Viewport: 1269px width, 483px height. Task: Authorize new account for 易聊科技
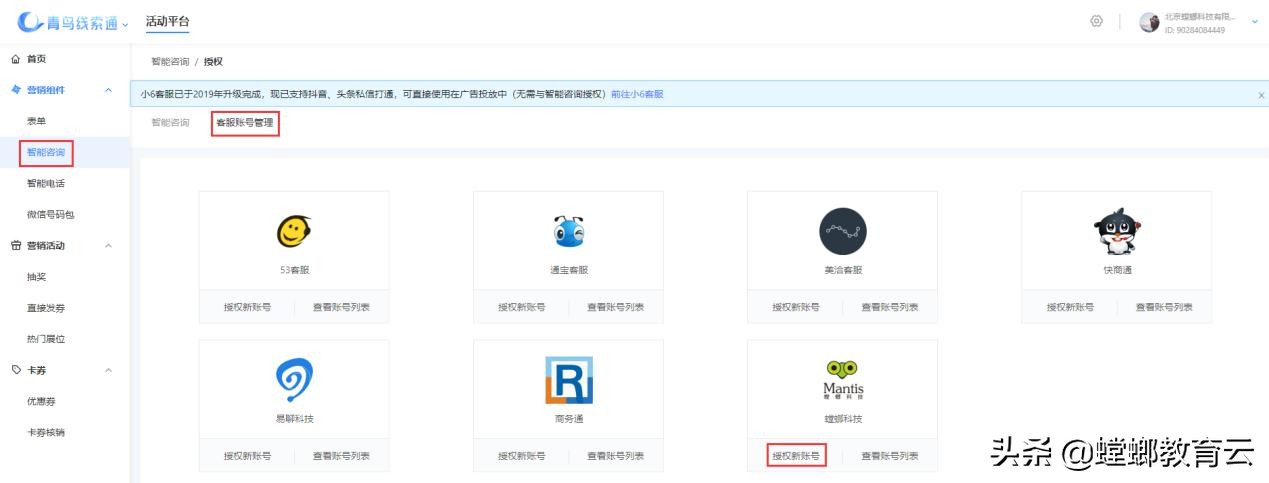point(247,456)
